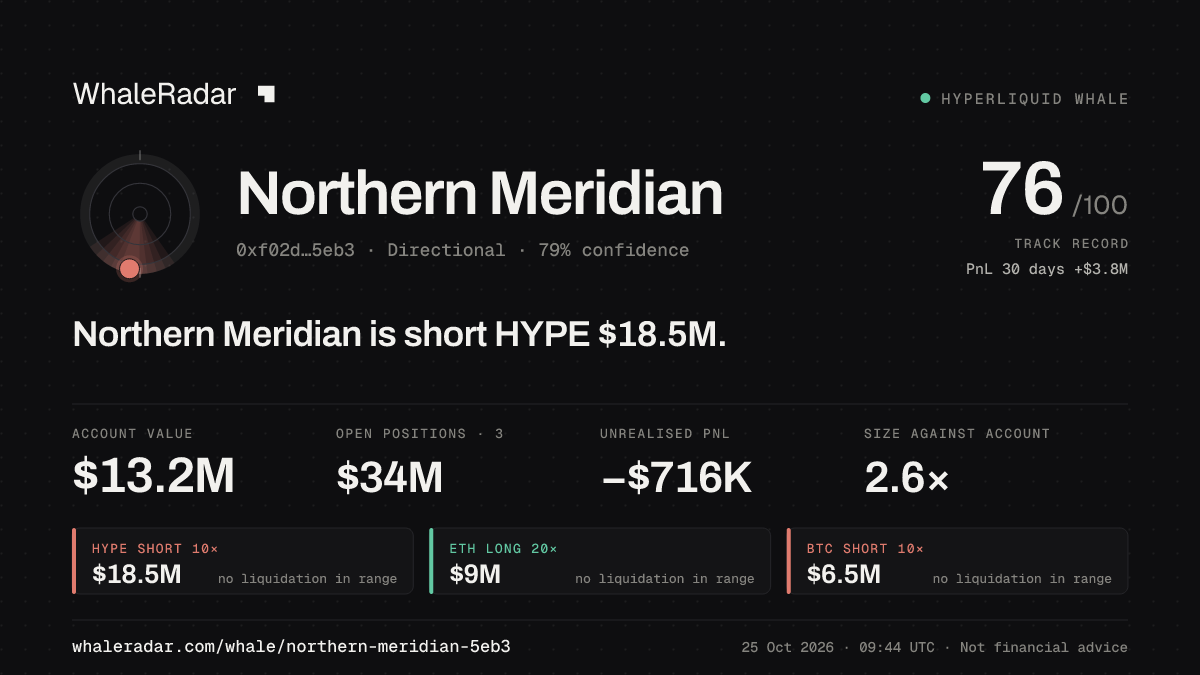
Task: Click no liquidation note in ETH card
Action: click(x=665, y=579)
